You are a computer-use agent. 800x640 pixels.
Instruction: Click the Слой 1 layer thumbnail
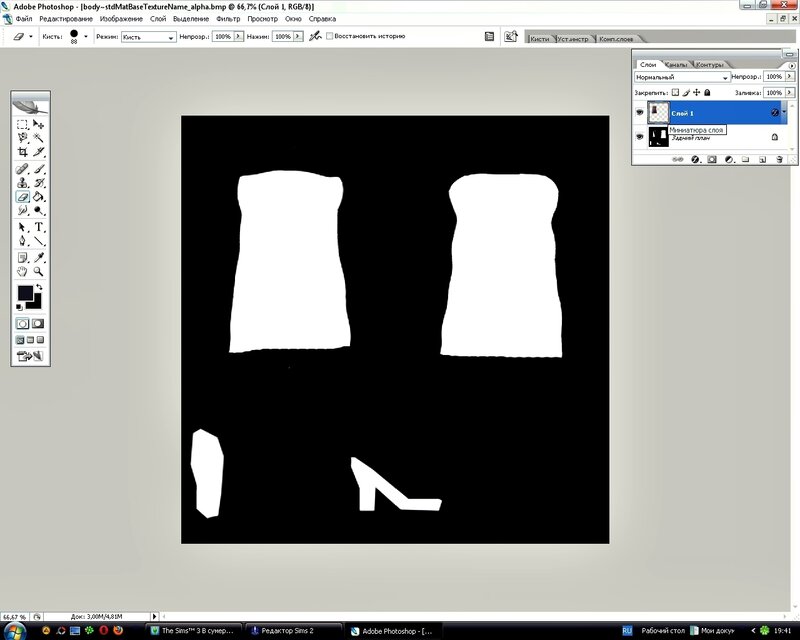[658, 114]
